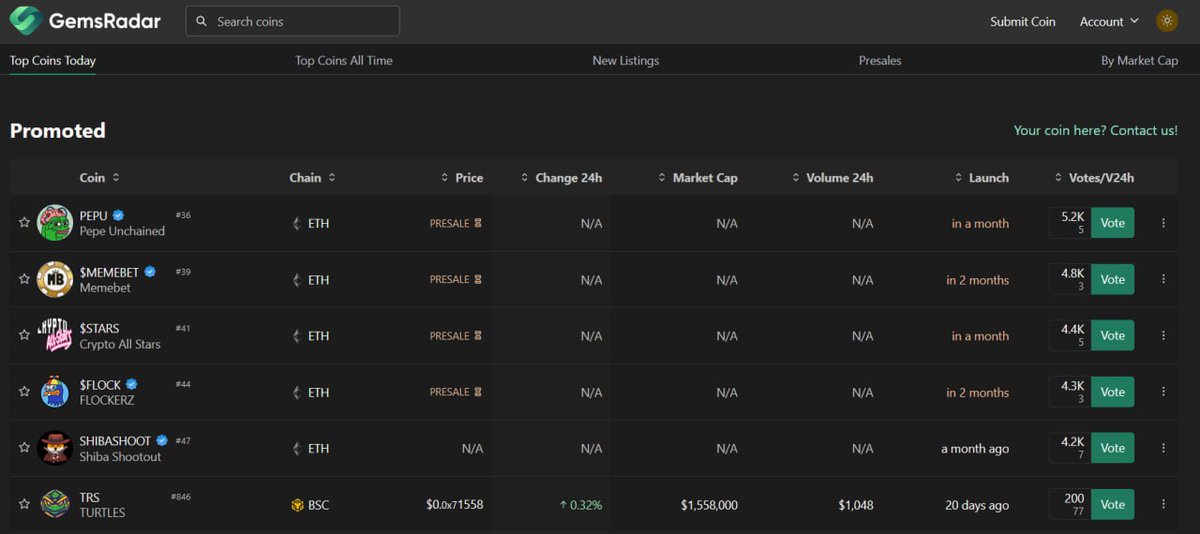Favorite the $MEMEBET coin with star
Viewport: 1200px width, 534px height.
(24, 280)
